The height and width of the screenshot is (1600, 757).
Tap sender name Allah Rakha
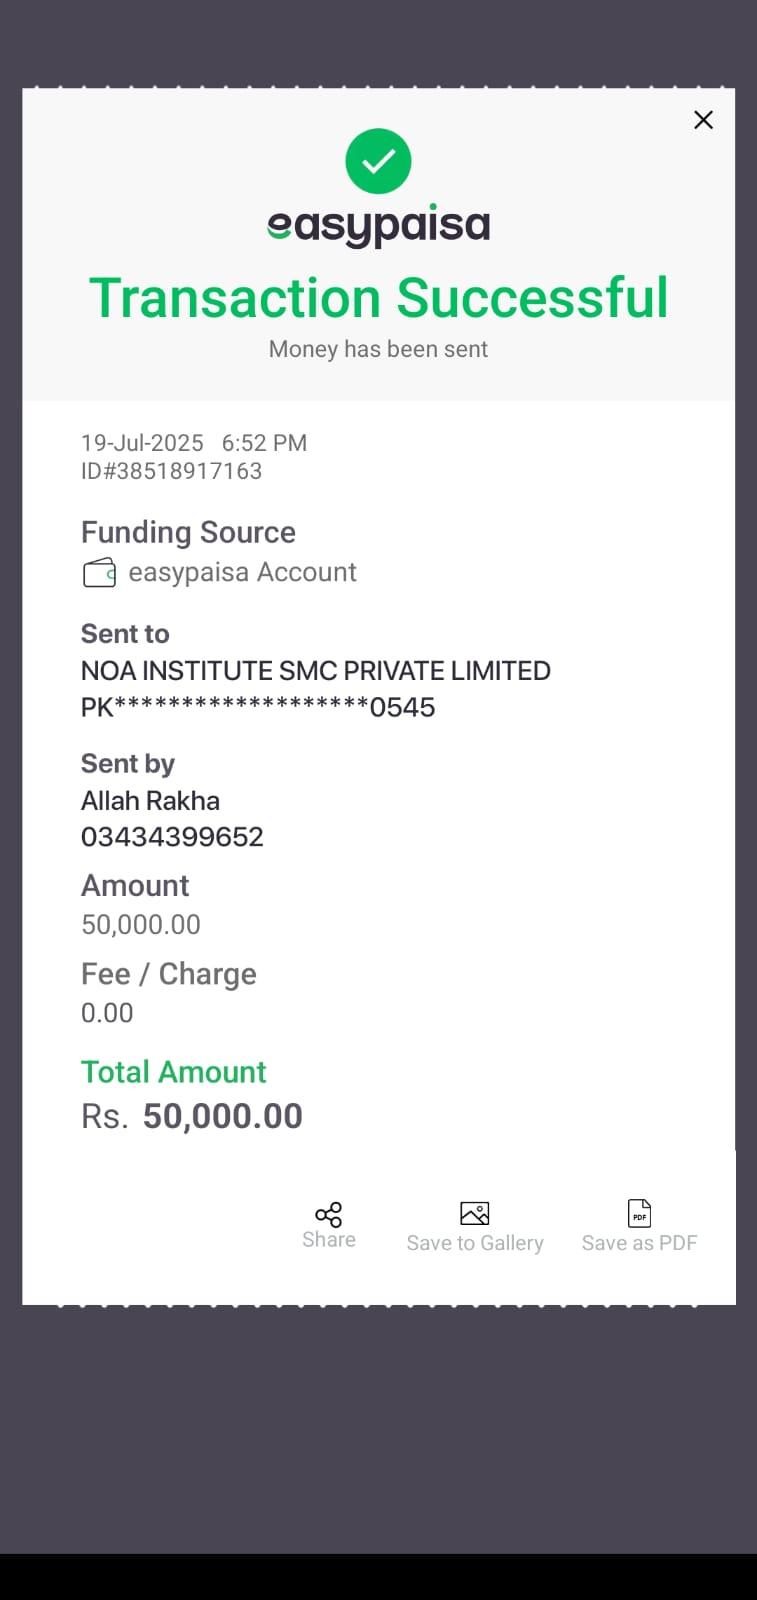click(x=150, y=801)
